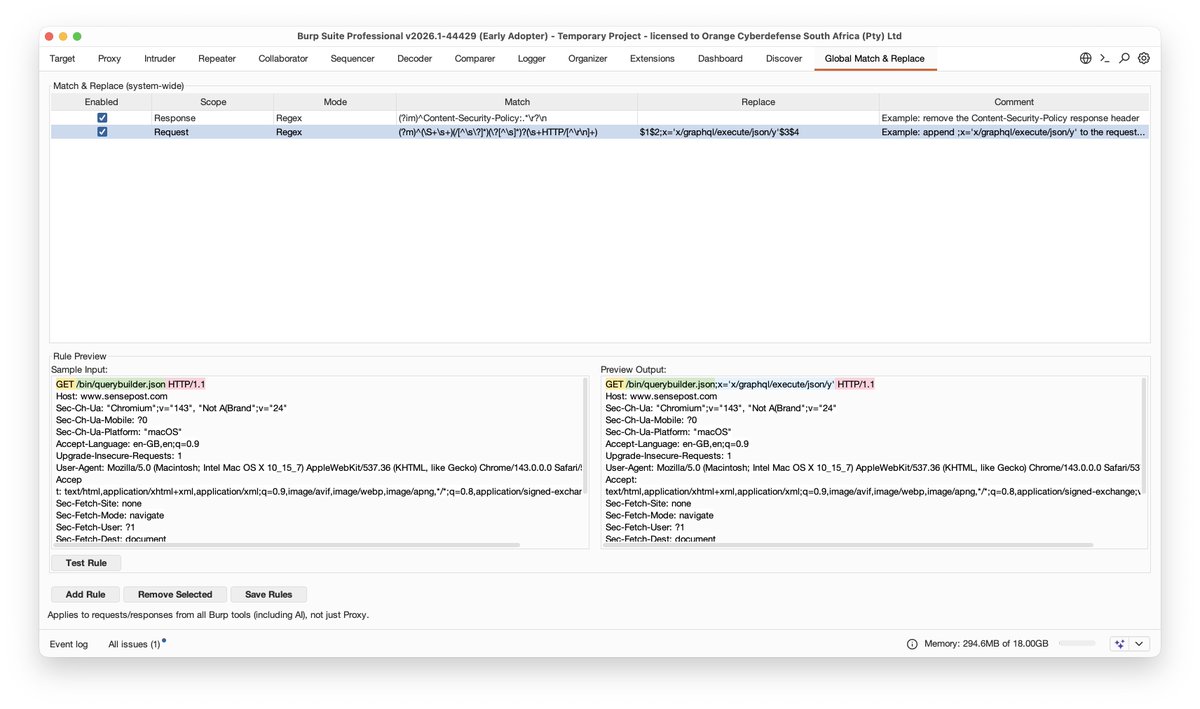This screenshot has height=709, width=1200.
Task: Open the Repeater tab
Action: pyautogui.click(x=217, y=59)
